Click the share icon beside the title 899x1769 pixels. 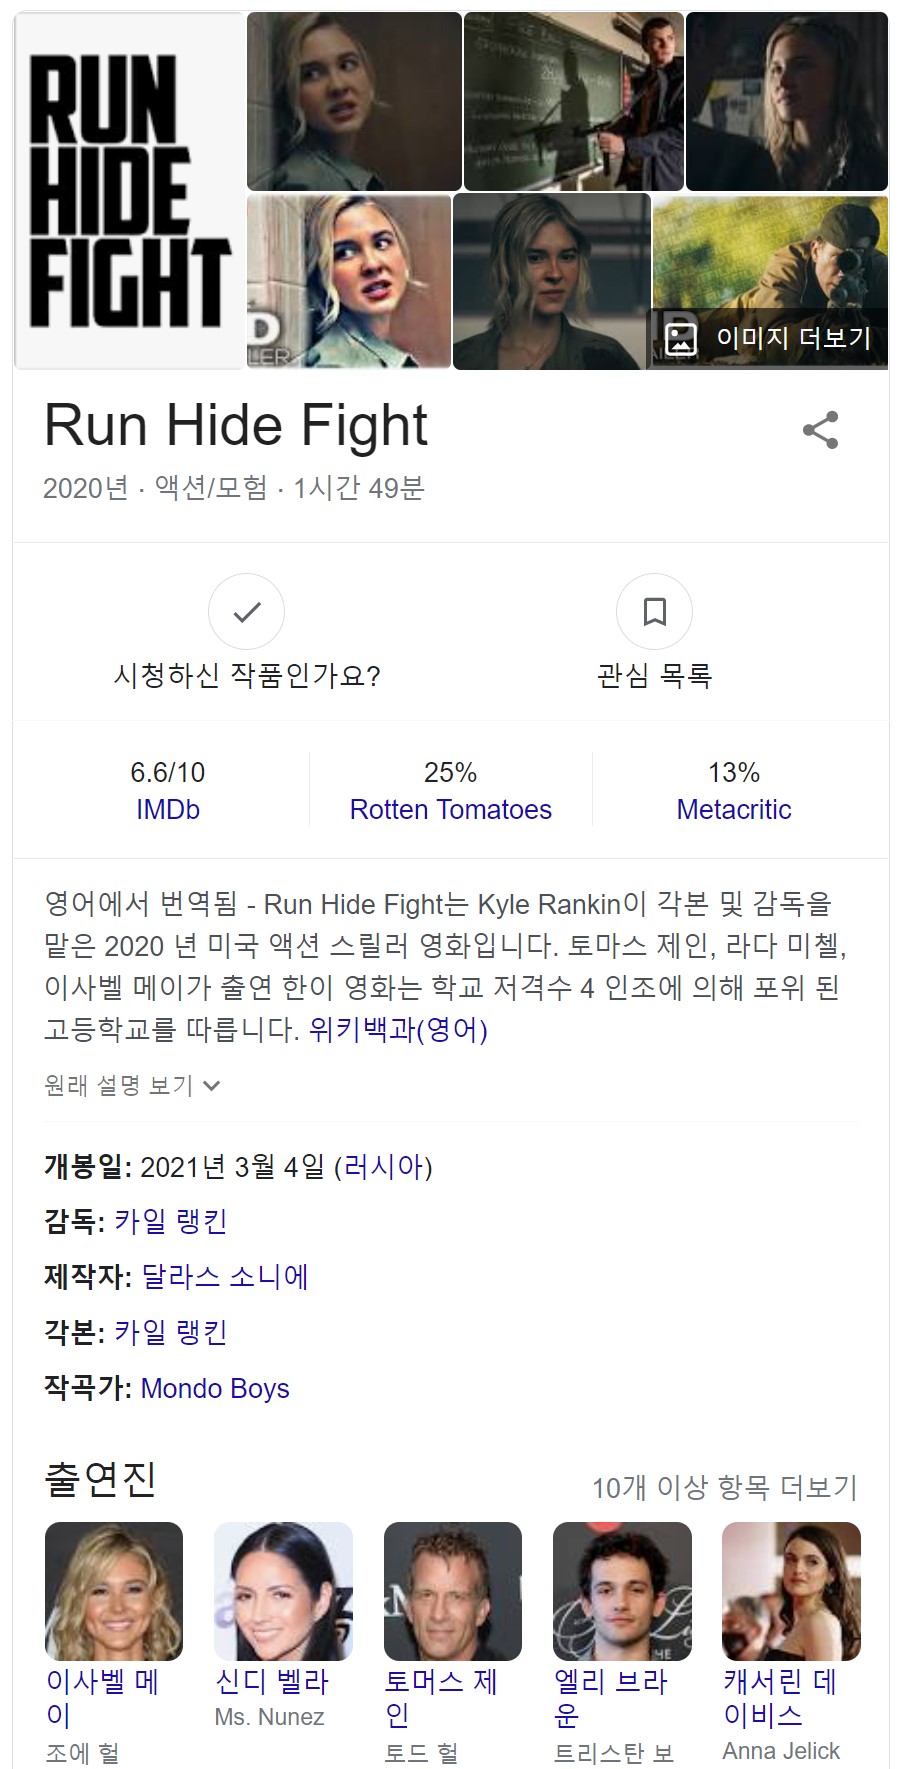pyautogui.click(x=820, y=430)
